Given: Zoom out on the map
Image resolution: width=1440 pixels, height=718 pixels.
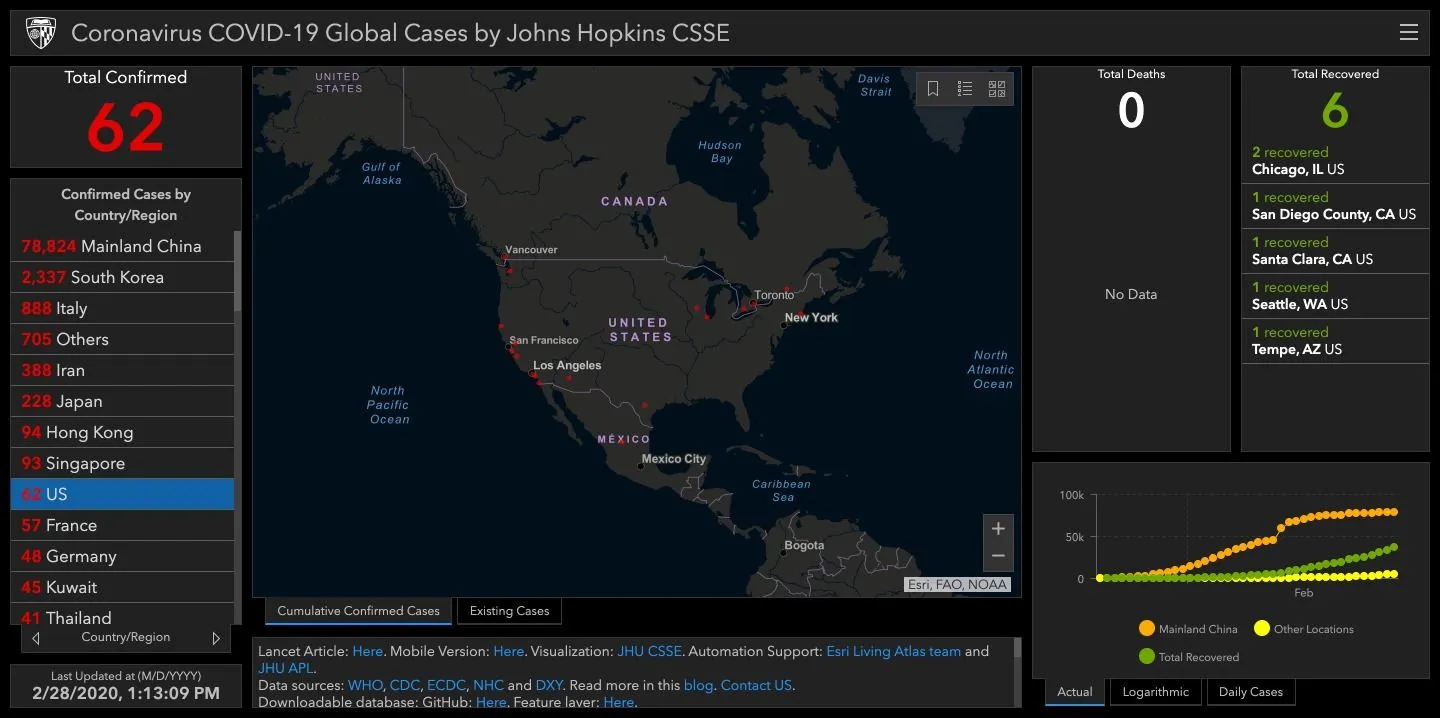Looking at the screenshot, I should [998, 556].
